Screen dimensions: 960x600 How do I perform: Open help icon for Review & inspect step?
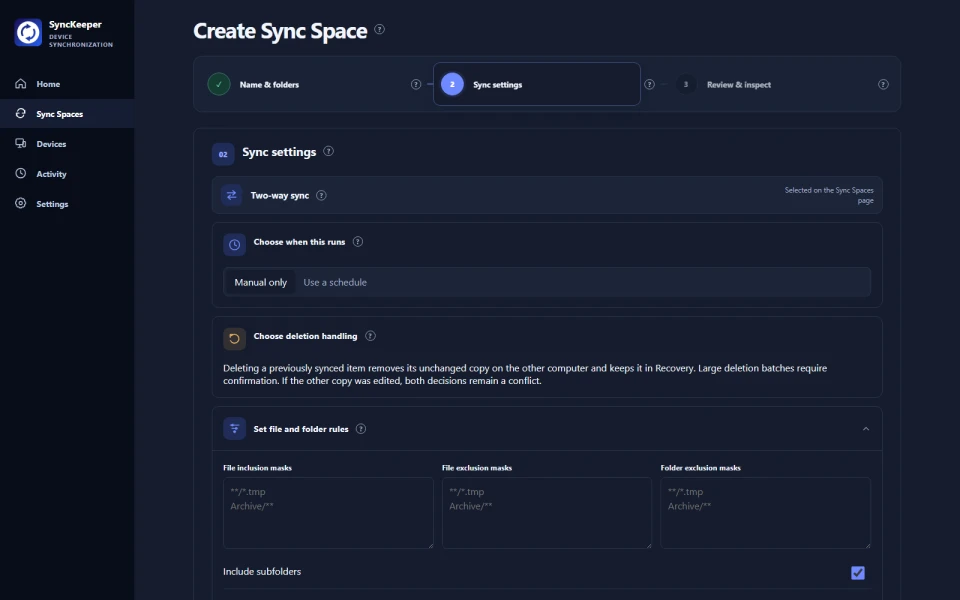click(883, 84)
